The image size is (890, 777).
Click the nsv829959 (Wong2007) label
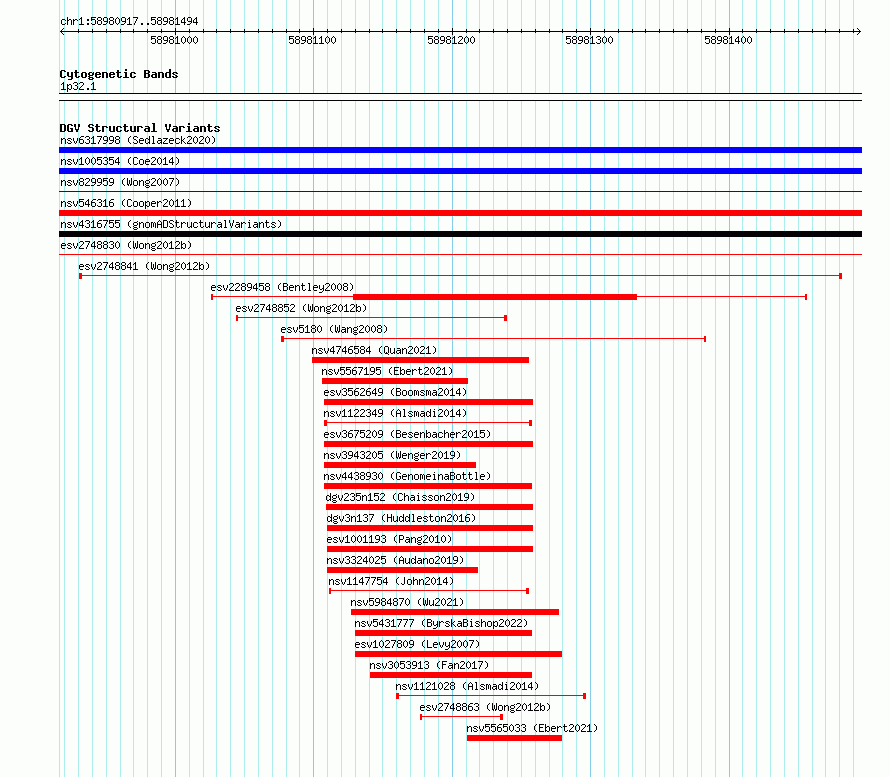pyautogui.click(x=120, y=182)
